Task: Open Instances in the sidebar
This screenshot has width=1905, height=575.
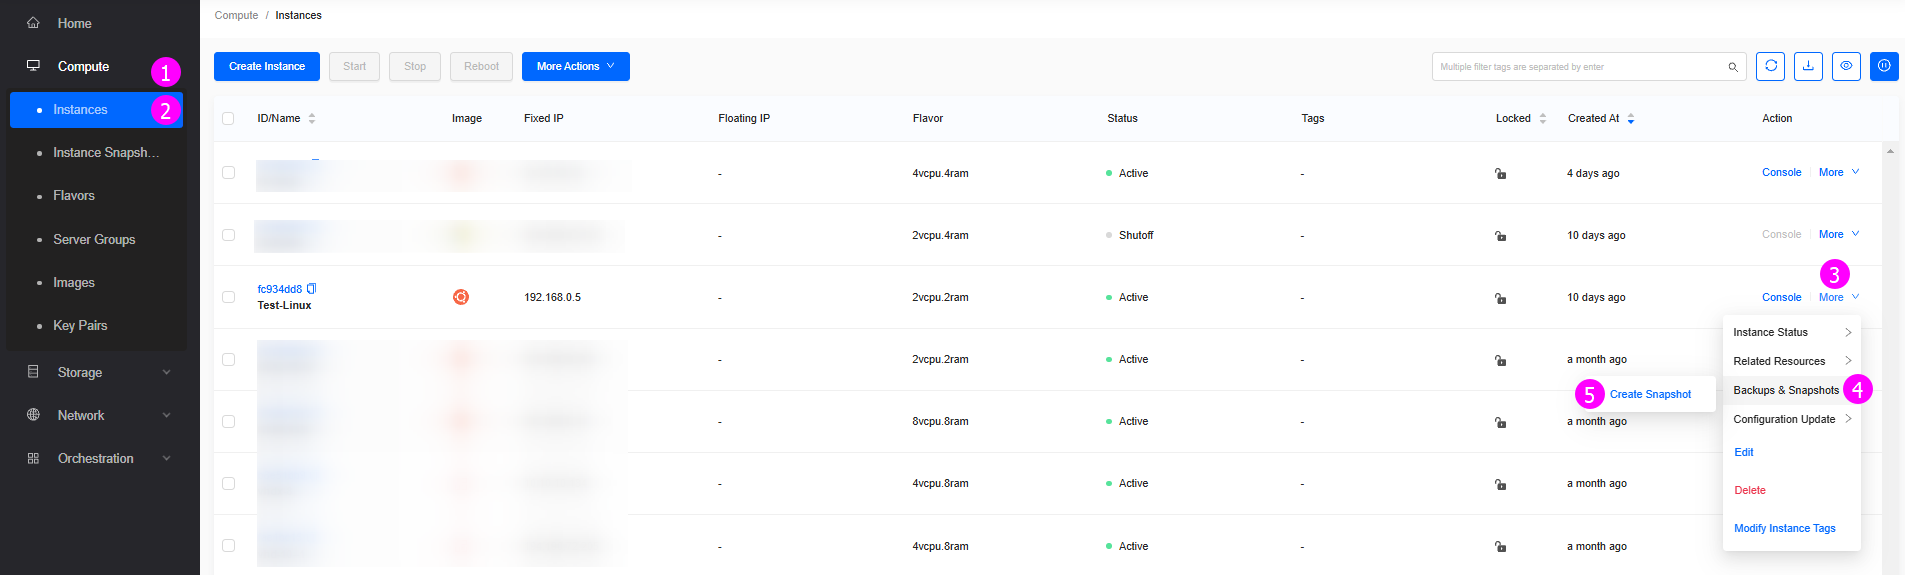Action: [96, 110]
